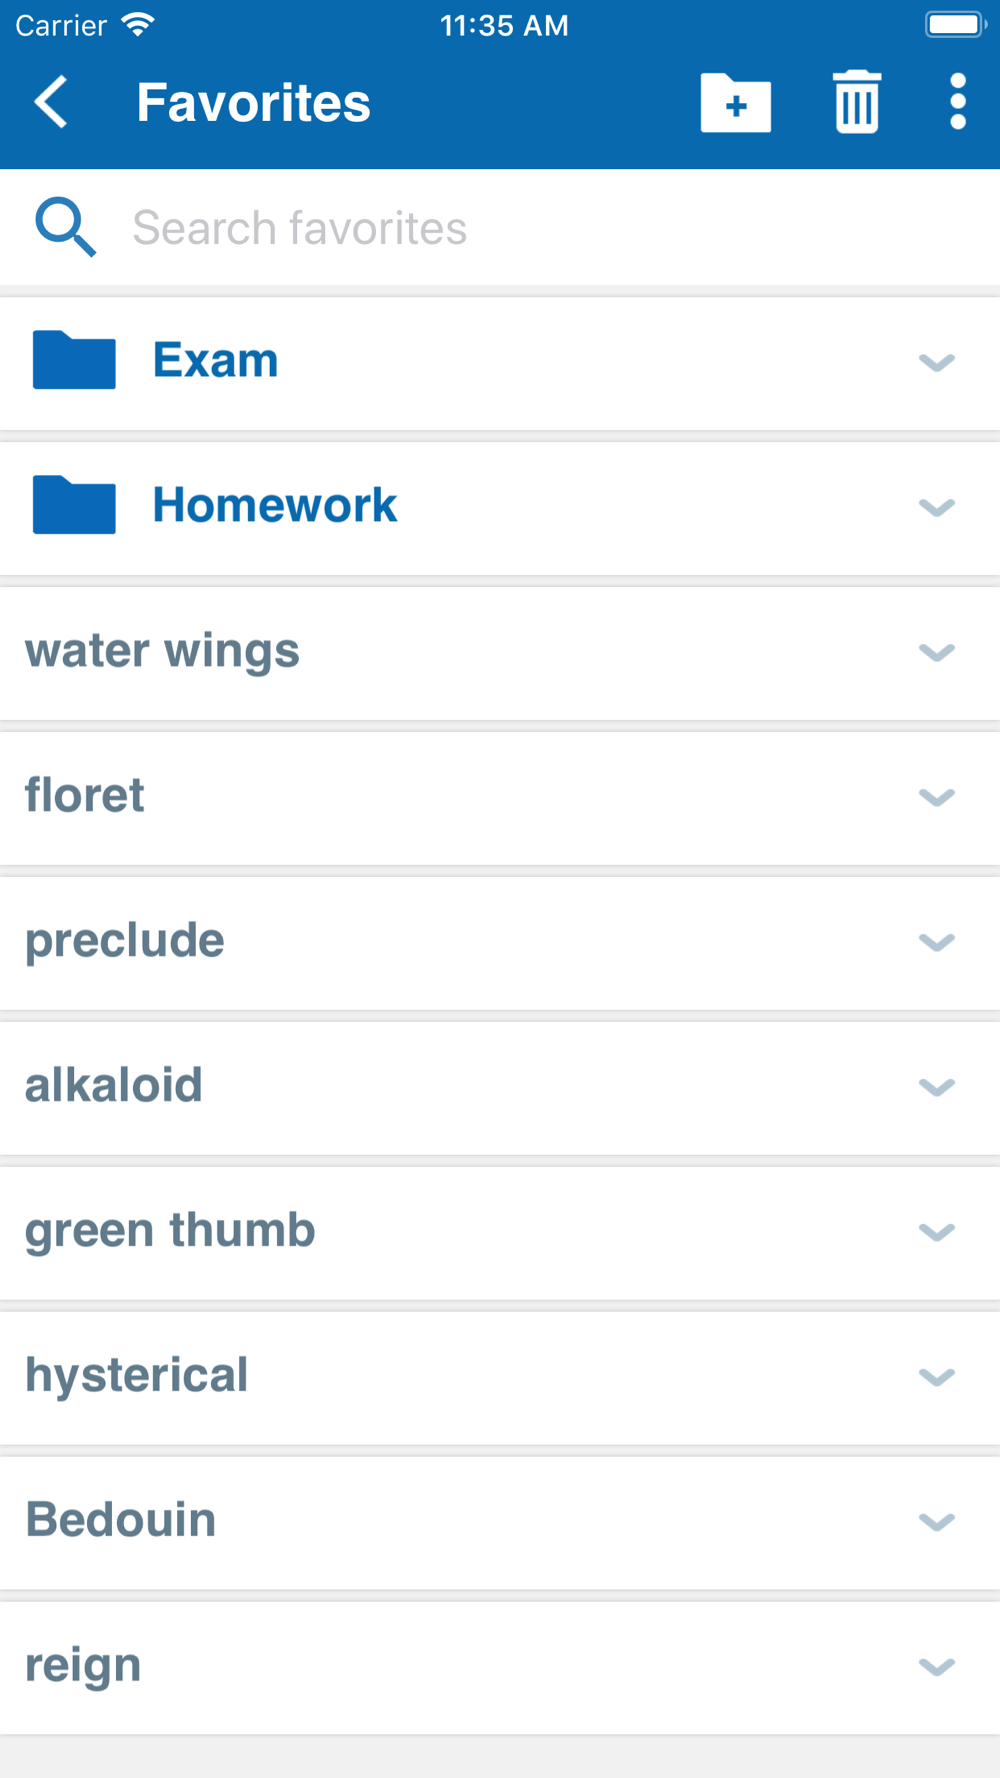The width and height of the screenshot is (1000, 1778).
Task: Tap the Wi-Fi status icon
Action: click(x=138, y=25)
